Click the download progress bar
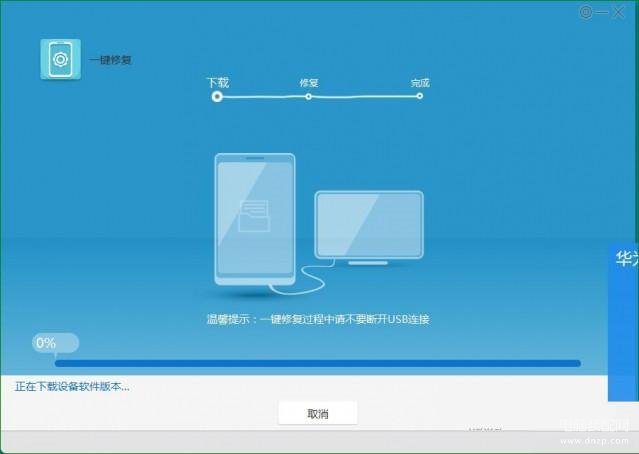 [x=317, y=363]
